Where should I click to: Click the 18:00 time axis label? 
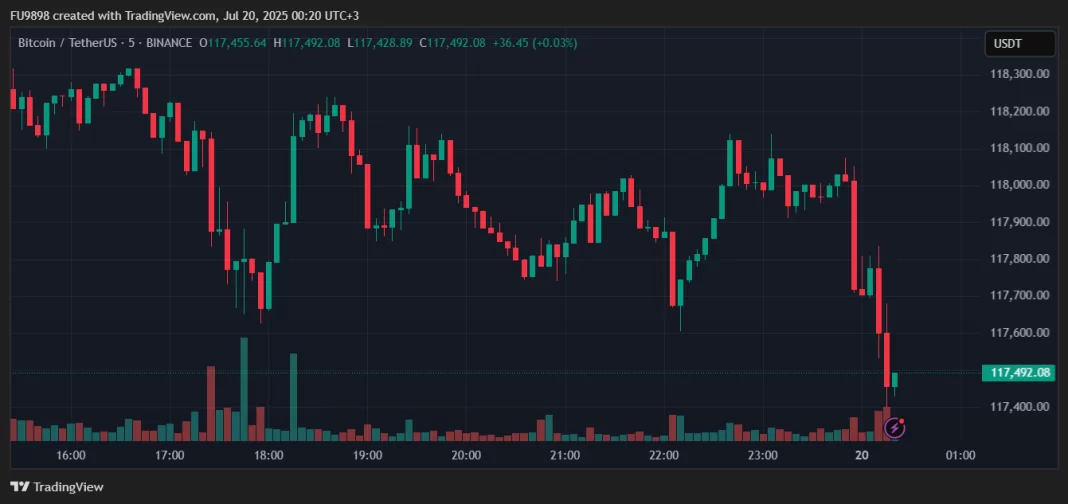tap(268, 455)
